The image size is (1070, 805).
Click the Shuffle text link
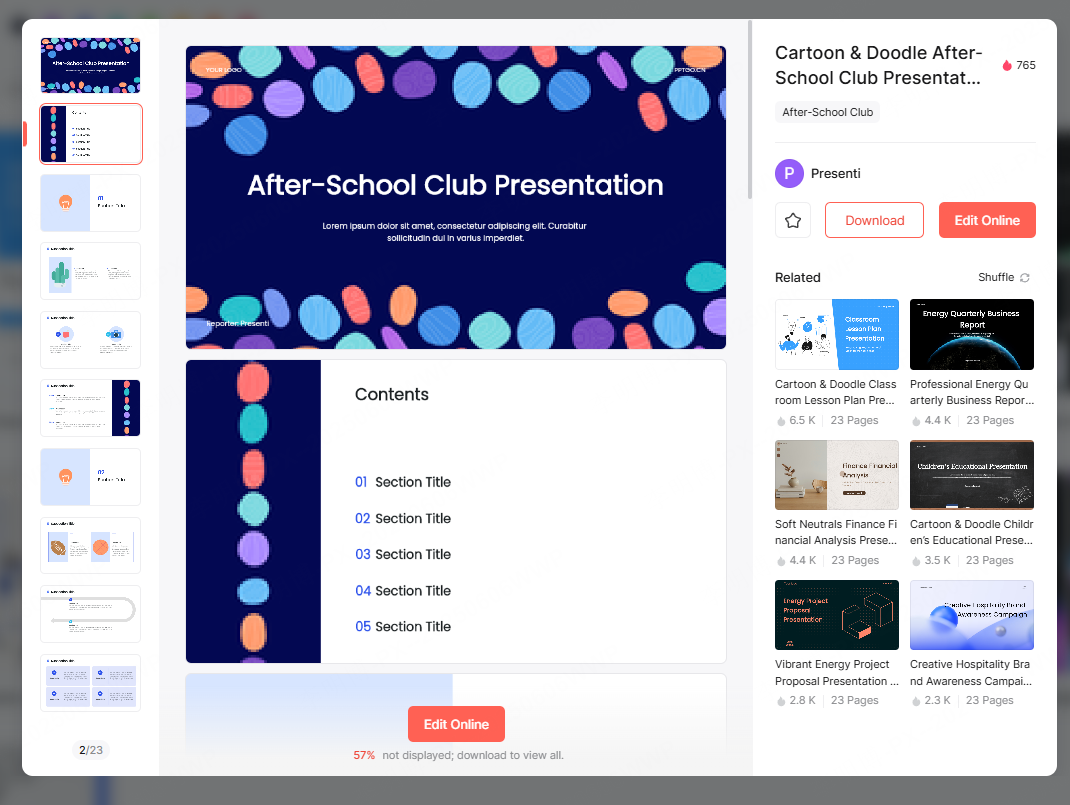994,277
